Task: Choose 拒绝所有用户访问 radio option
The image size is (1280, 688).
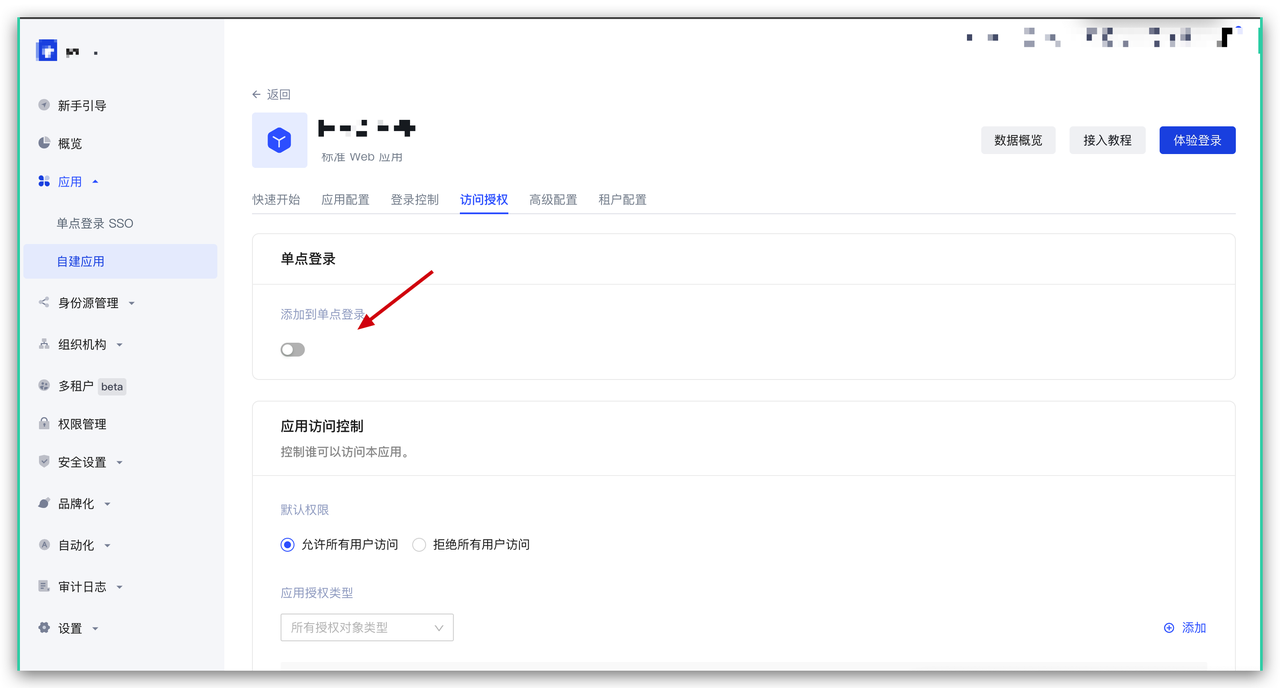Action: tap(421, 545)
